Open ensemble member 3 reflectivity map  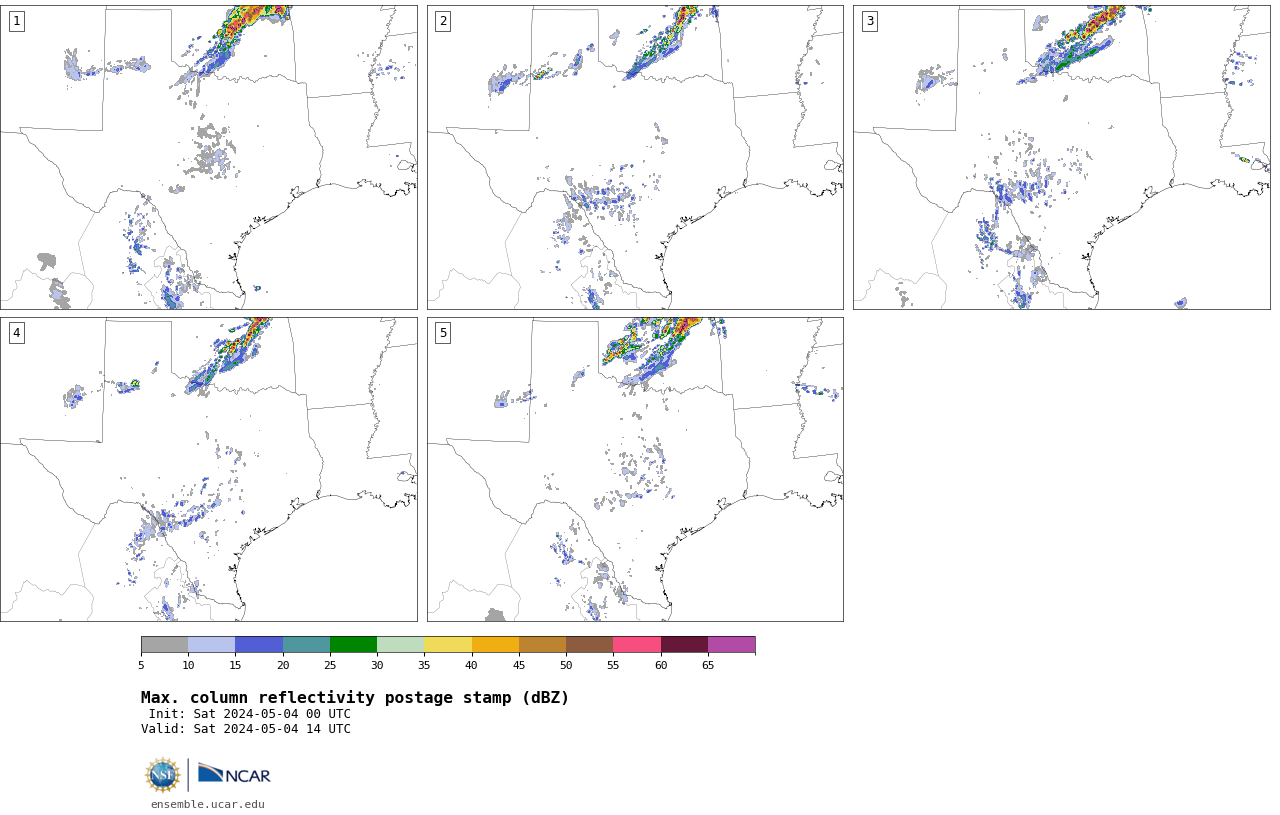(1061, 157)
